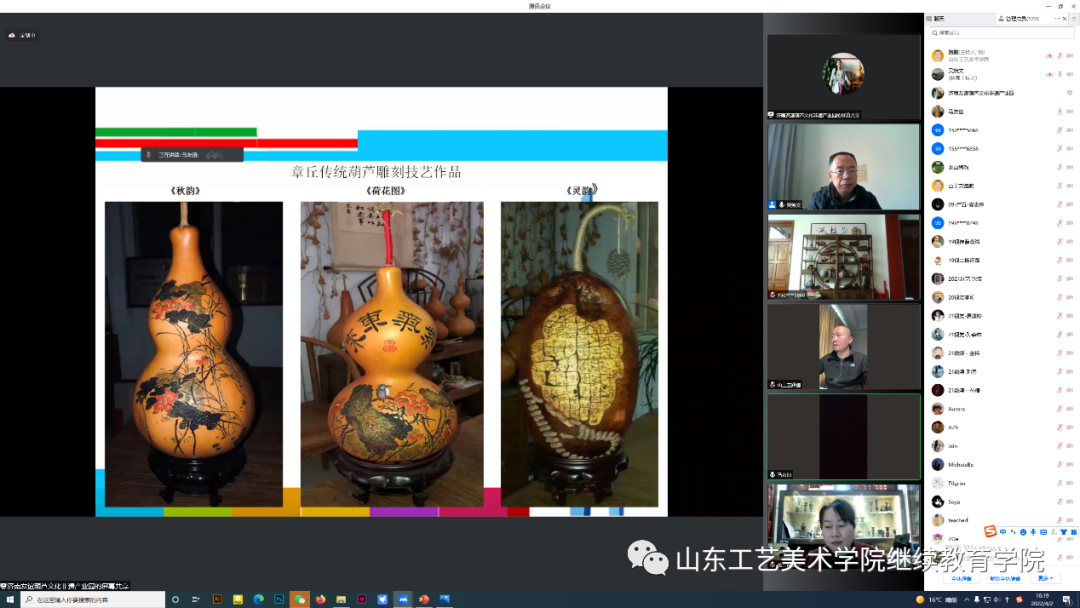Toggle microphone for participant Aurora

(x=1059, y=409)
